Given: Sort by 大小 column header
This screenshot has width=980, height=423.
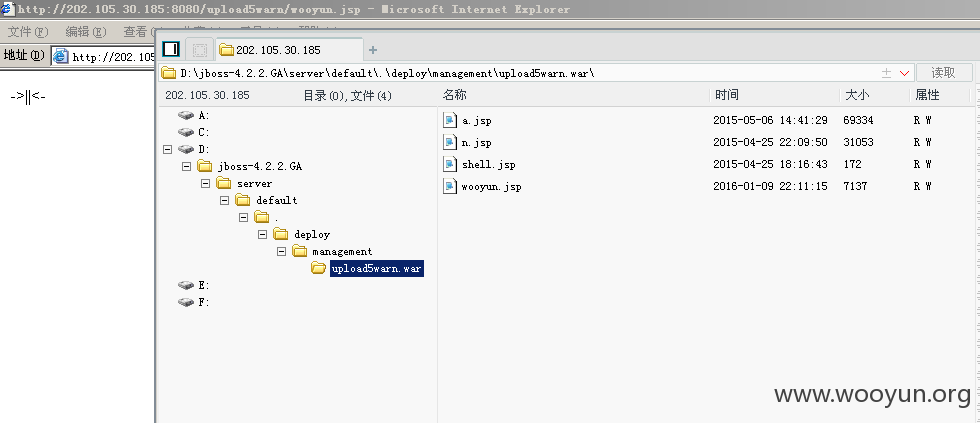Looking at the screenshot, I should click(x=857, y=95).
